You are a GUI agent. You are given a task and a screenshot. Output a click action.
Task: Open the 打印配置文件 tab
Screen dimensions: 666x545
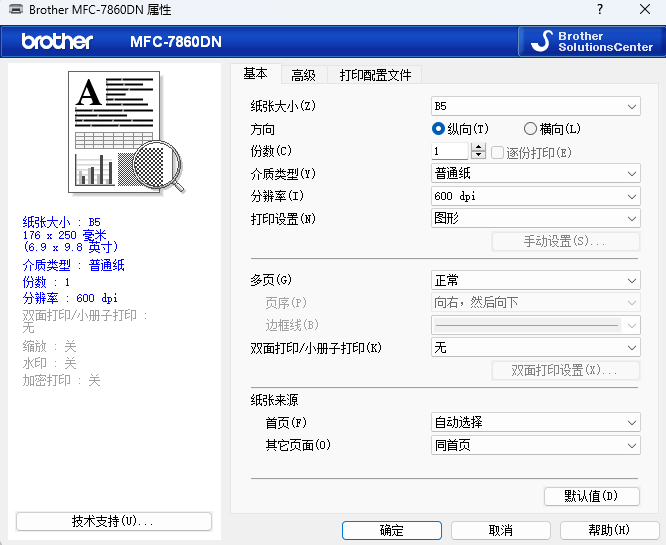tap(375, 75)
